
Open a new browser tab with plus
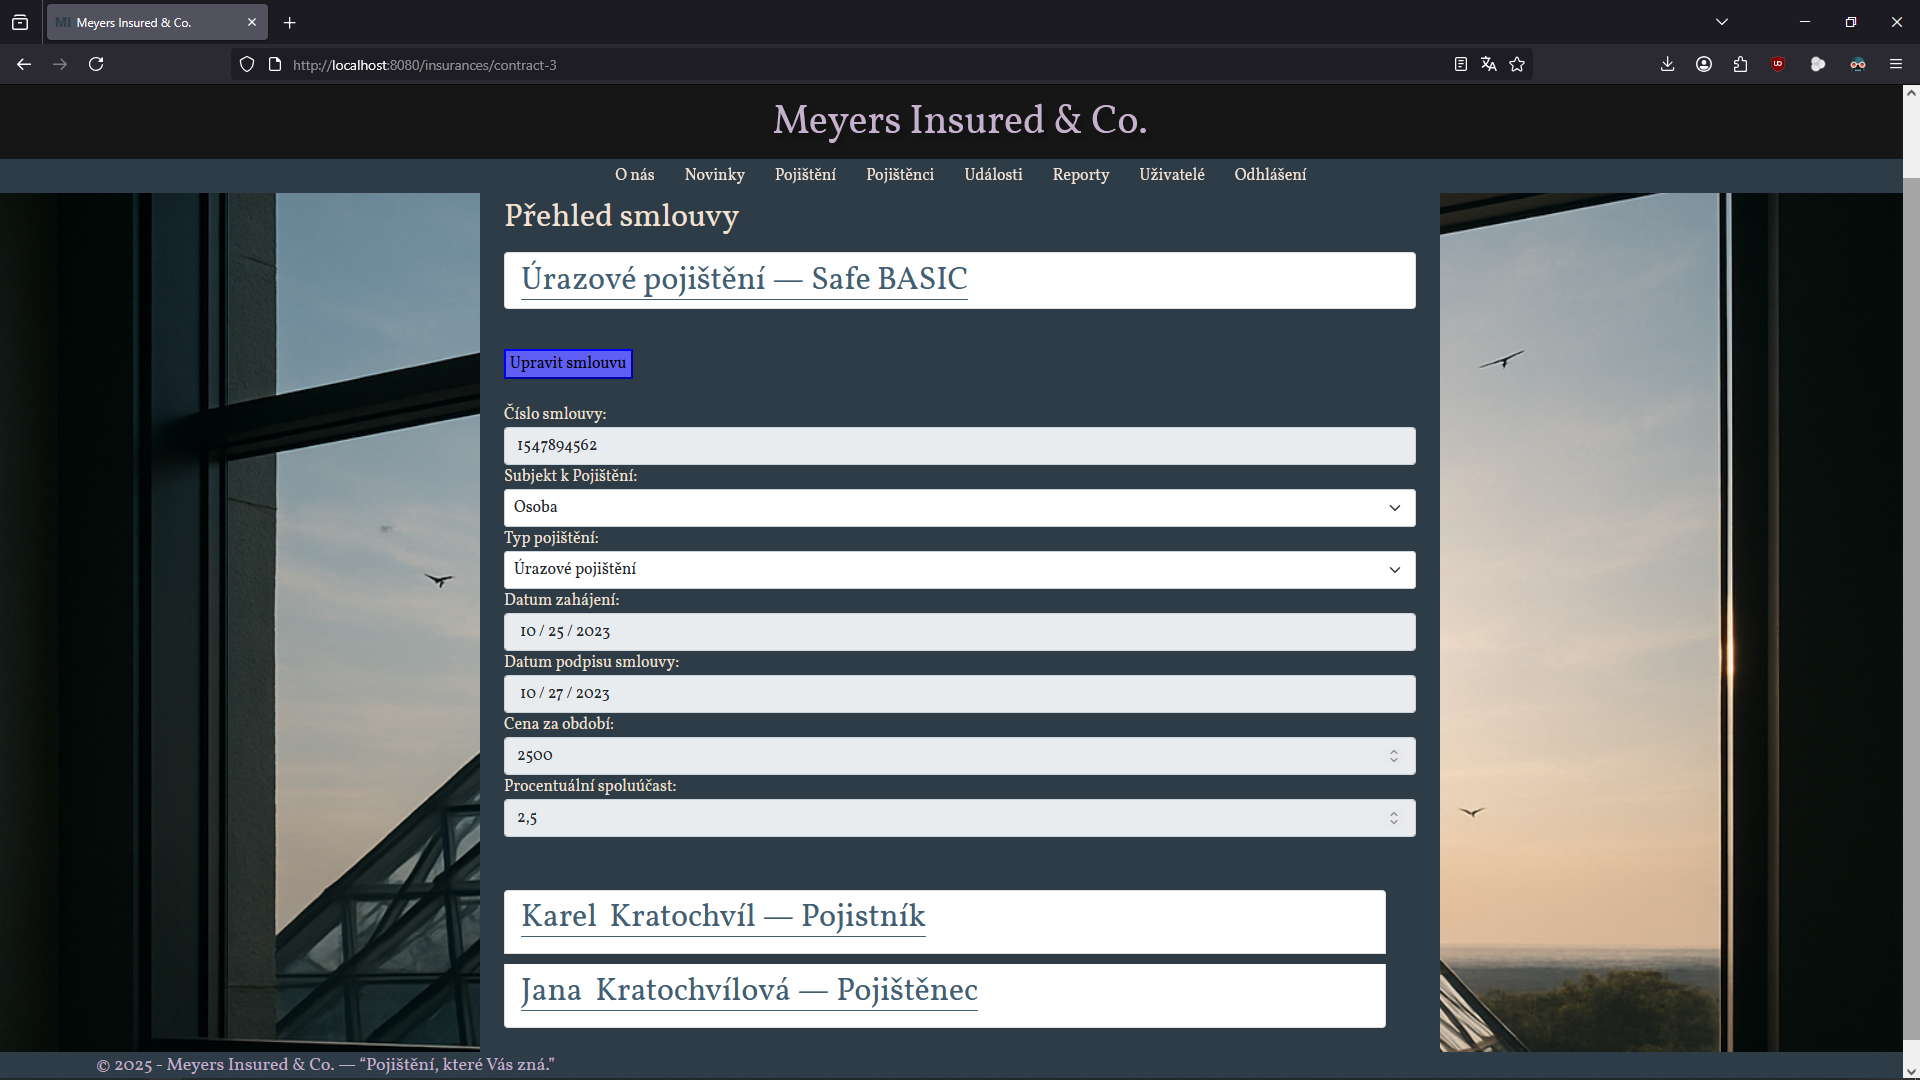290,22
